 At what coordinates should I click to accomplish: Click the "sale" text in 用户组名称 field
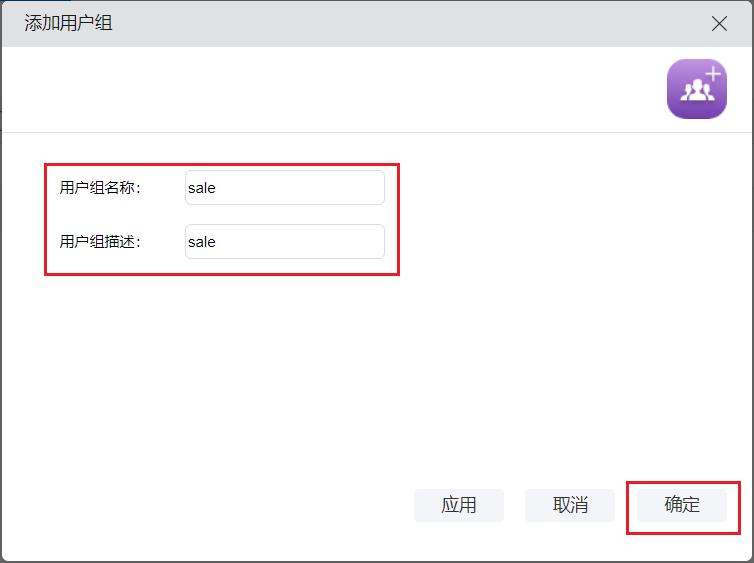pos(202,188)
